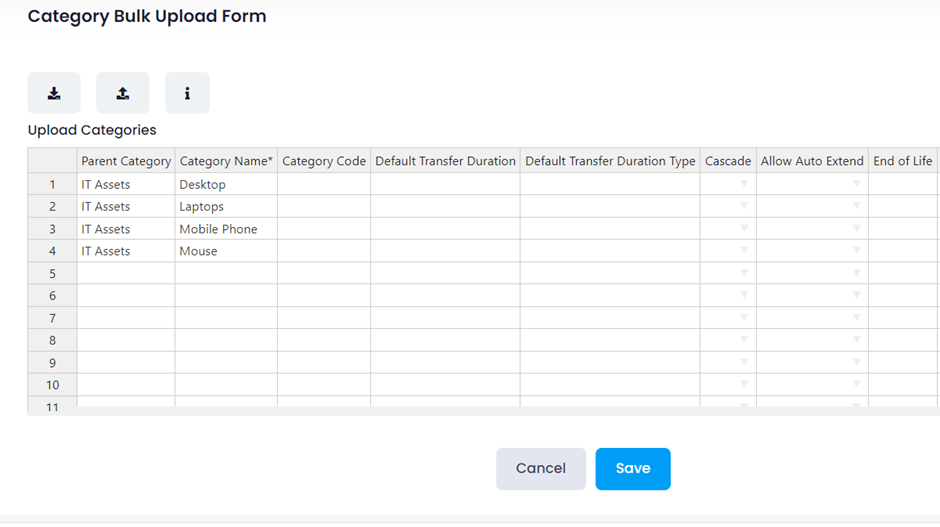
Task: Select Default Transfer Duration cell for Mouse row
Action: point(445,251)
